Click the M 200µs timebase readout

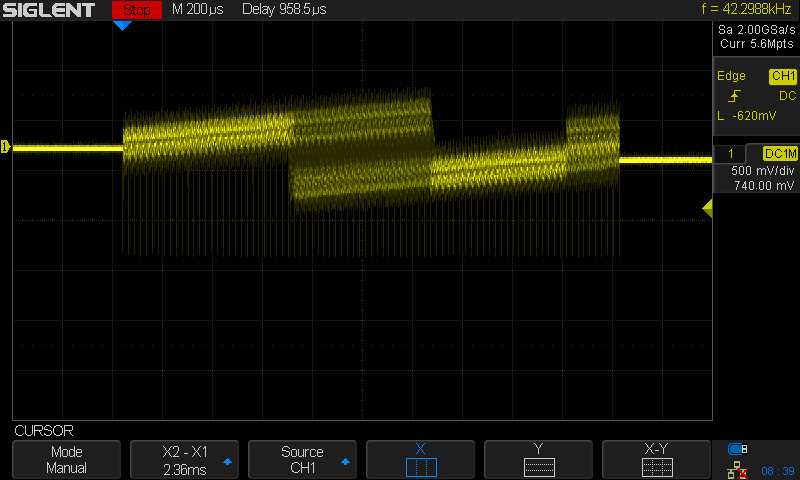[197, 9]
